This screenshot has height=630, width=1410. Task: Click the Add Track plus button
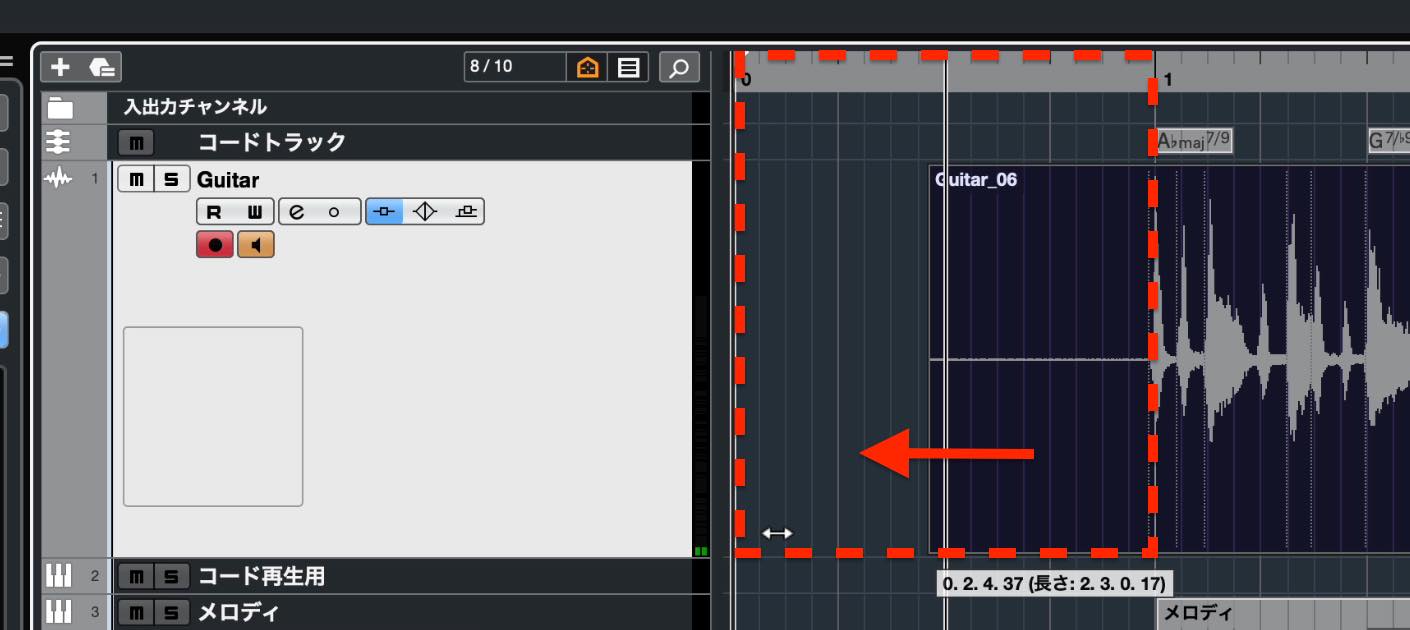pyautogui.click(x=61, y=67)
